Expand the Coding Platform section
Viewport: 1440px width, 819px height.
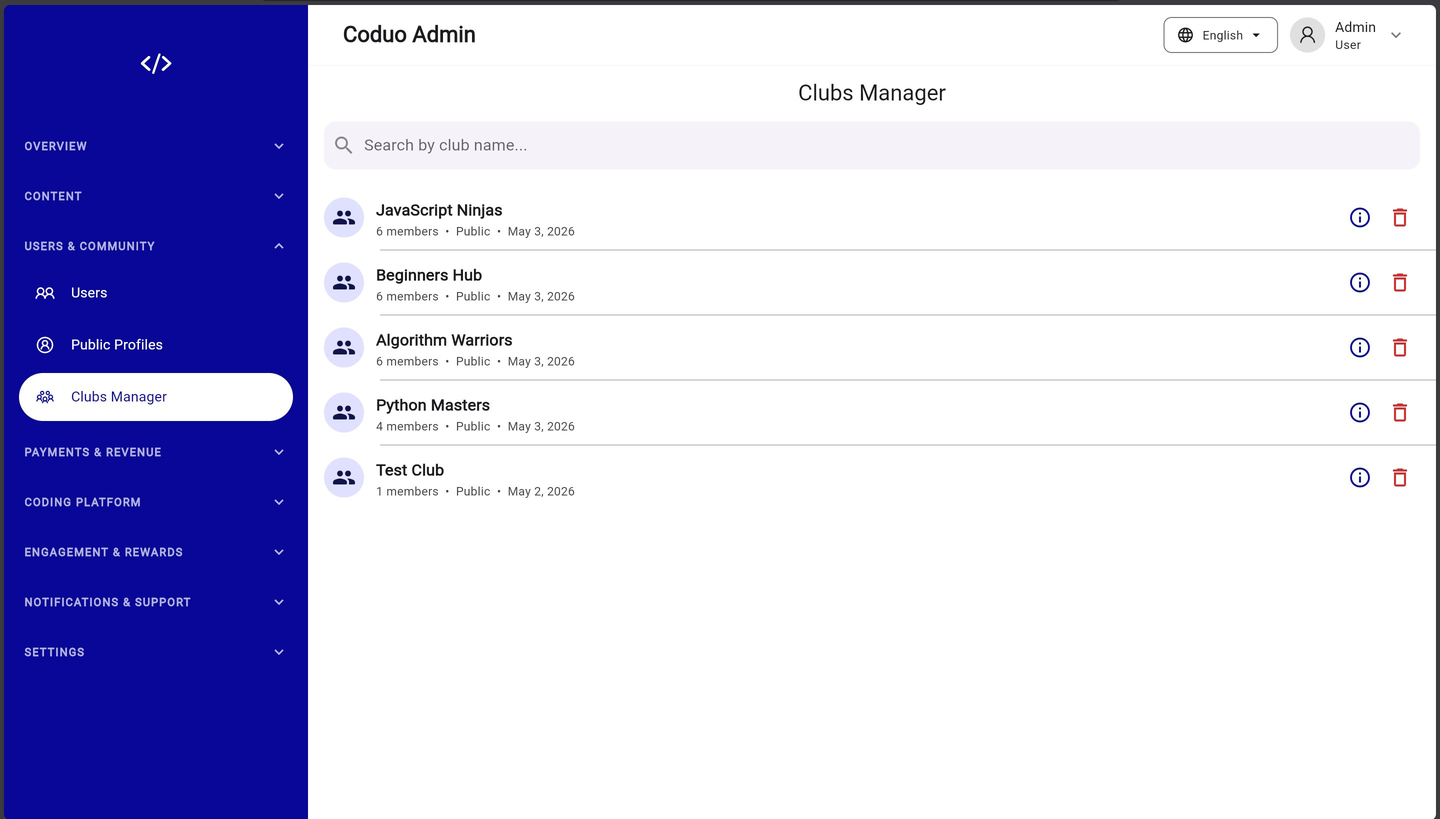tap(155, 502)
